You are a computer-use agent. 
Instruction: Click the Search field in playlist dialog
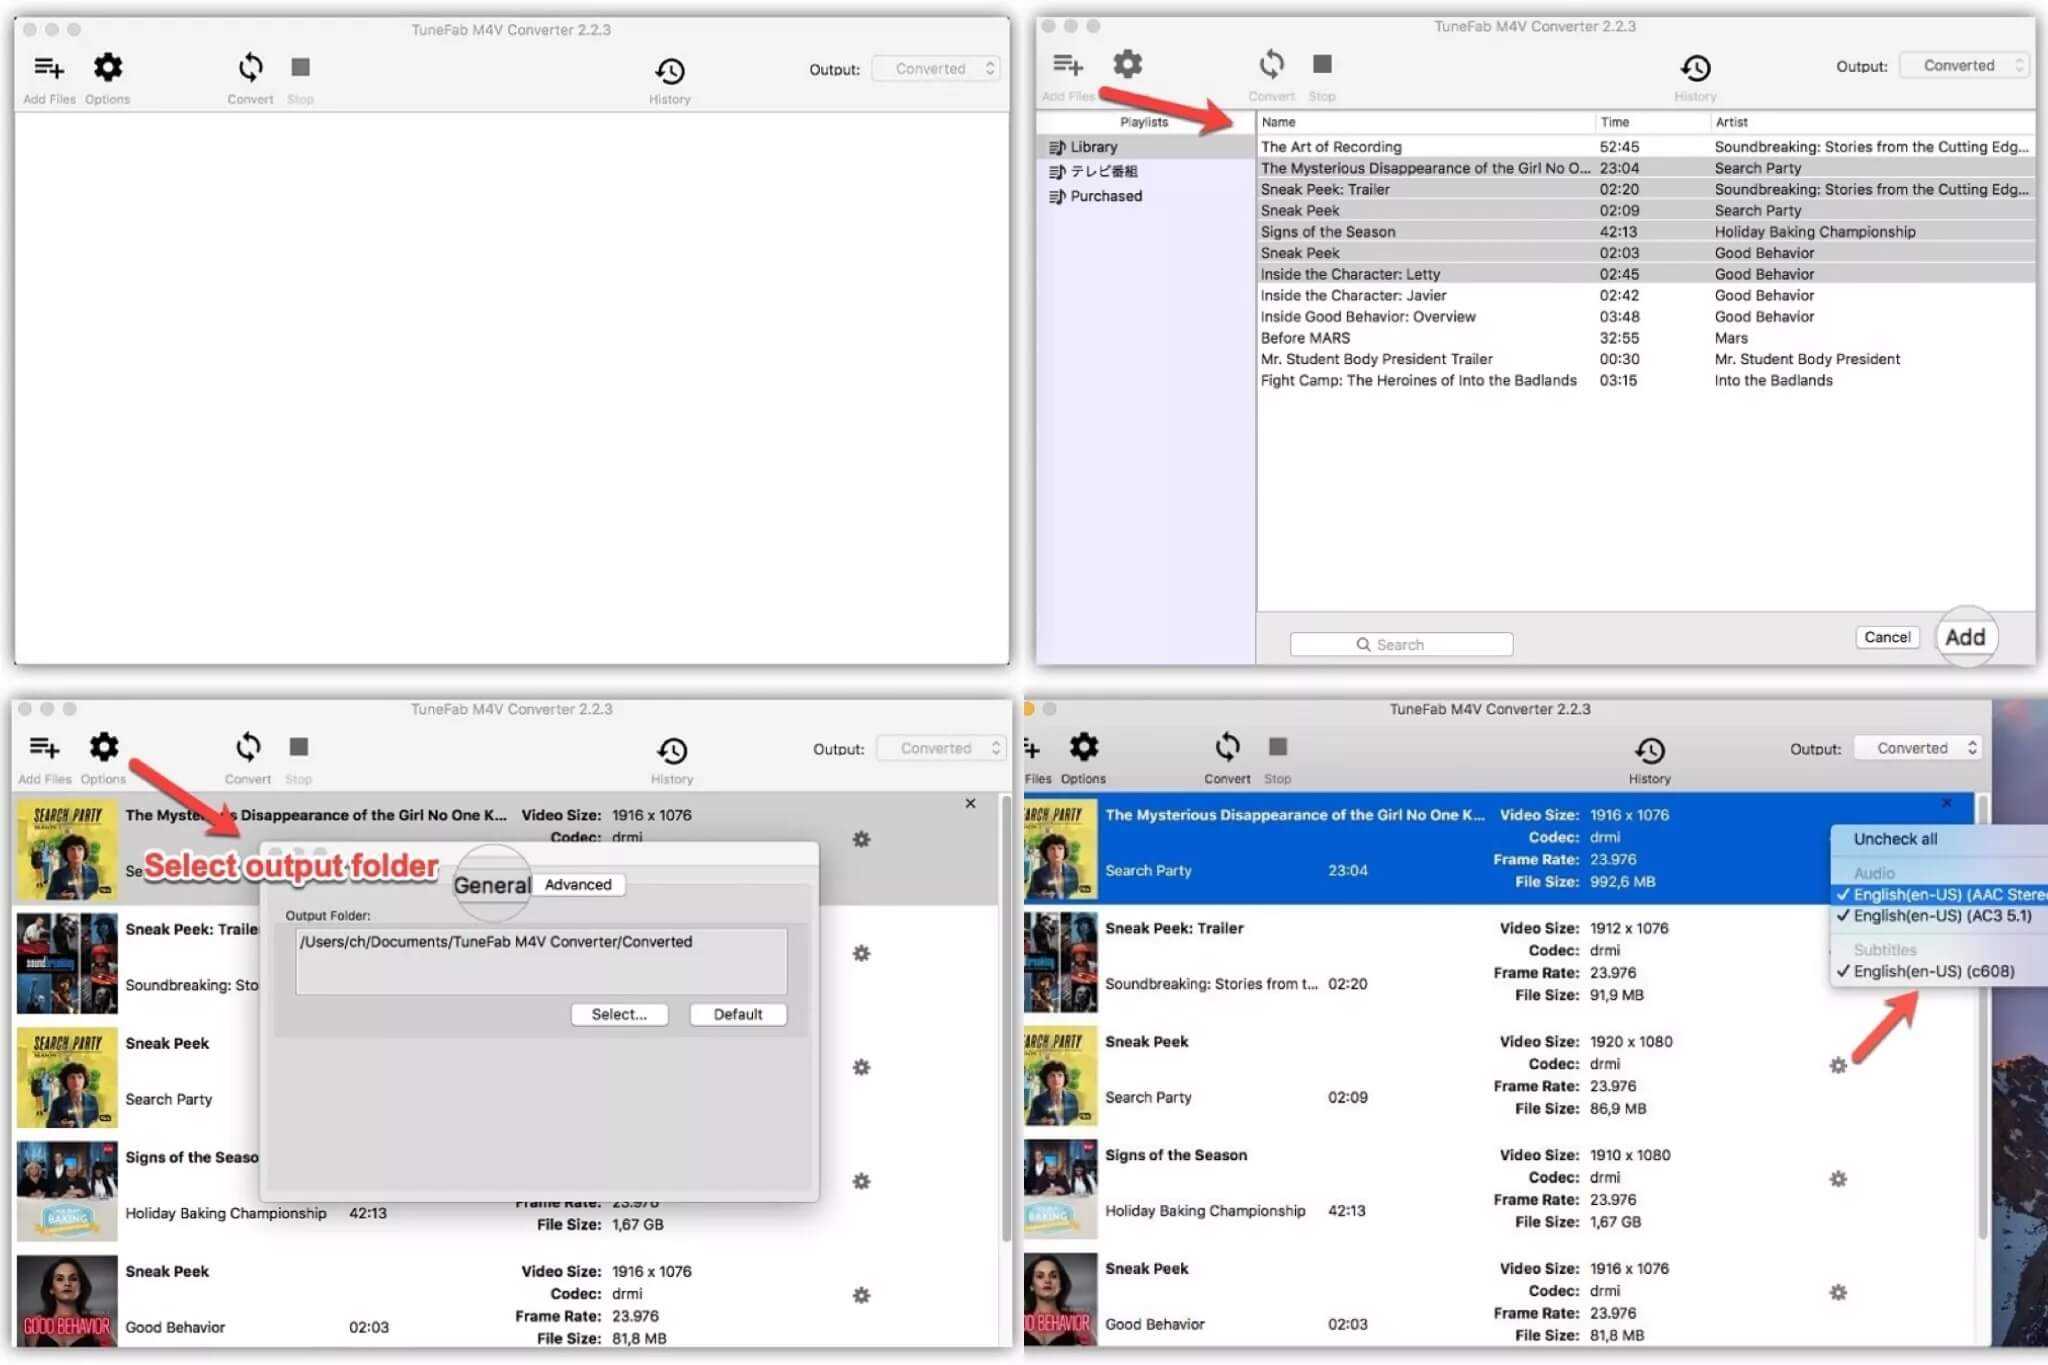pos(1401,645)
